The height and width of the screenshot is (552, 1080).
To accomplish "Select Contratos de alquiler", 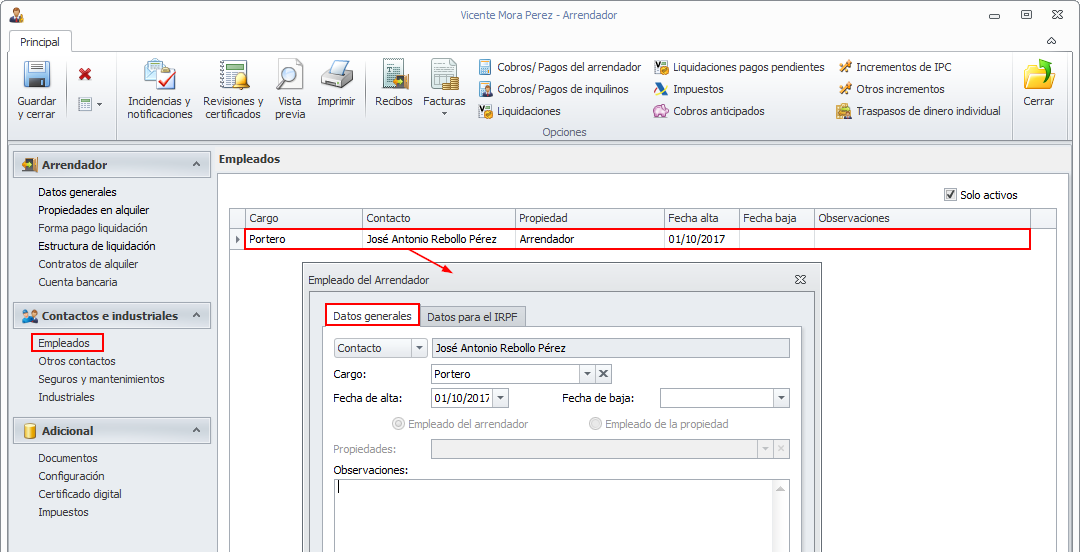I will (88, 264).
